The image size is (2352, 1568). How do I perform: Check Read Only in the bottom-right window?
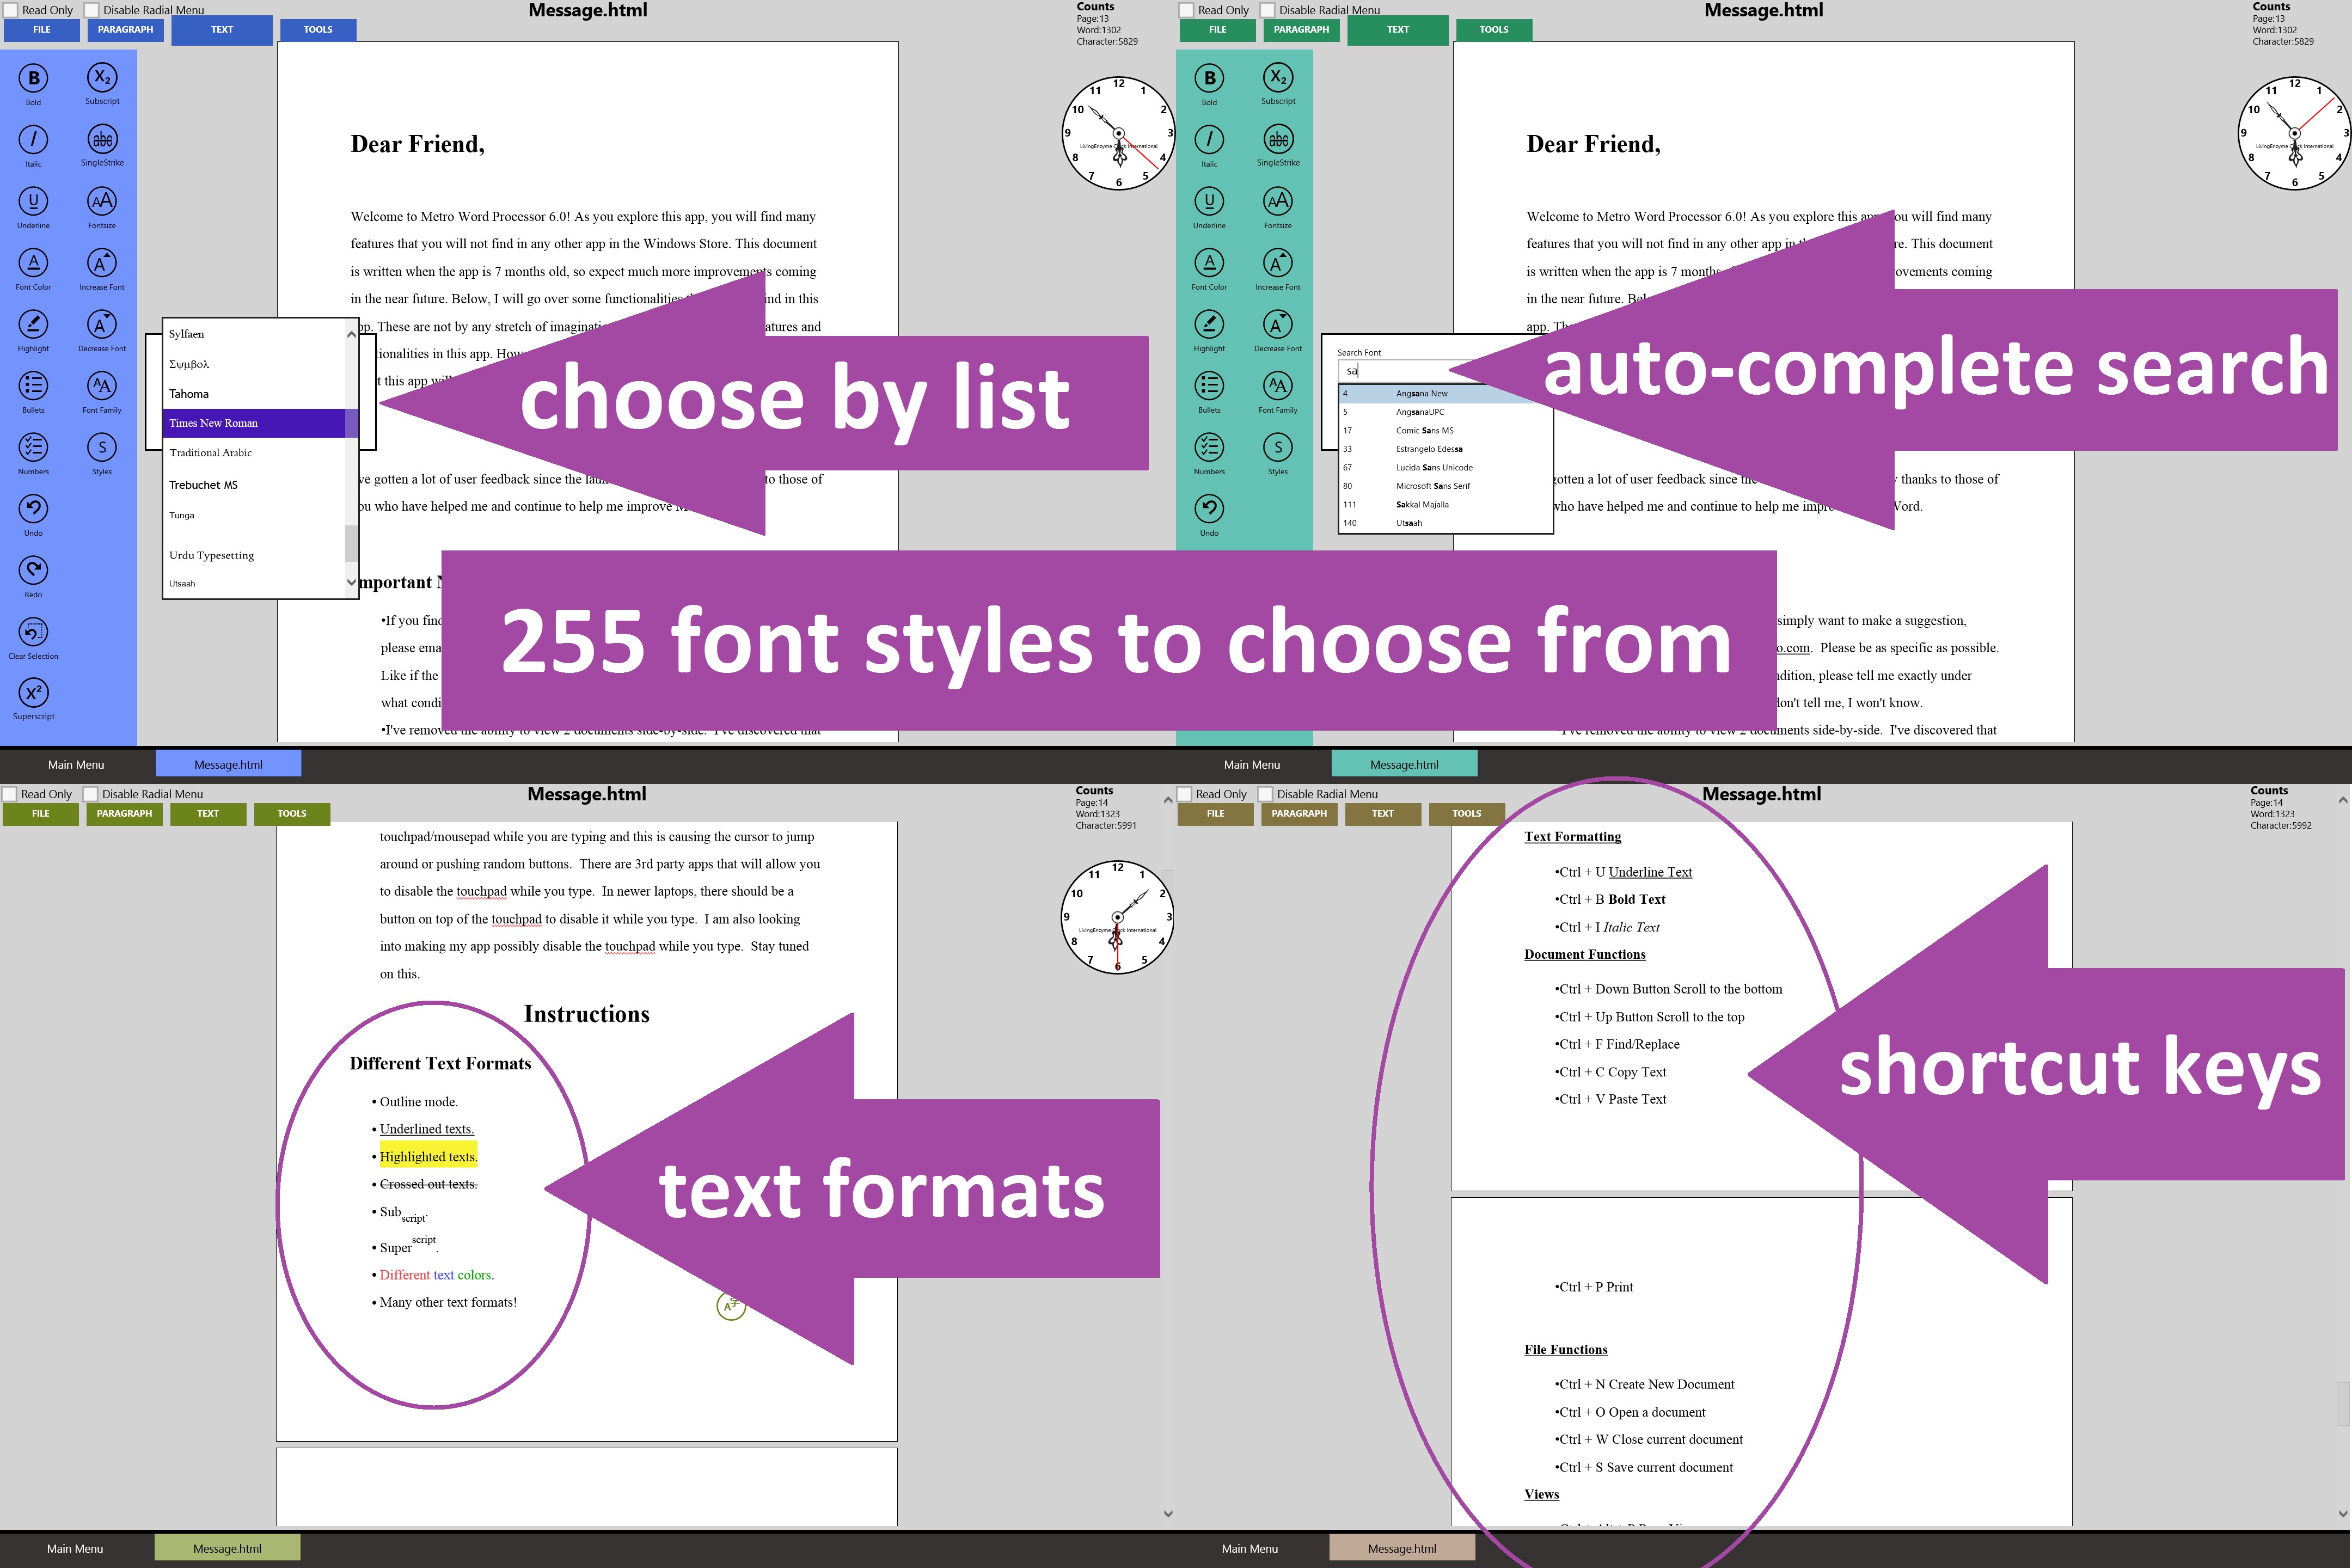tap(1185, 794)
